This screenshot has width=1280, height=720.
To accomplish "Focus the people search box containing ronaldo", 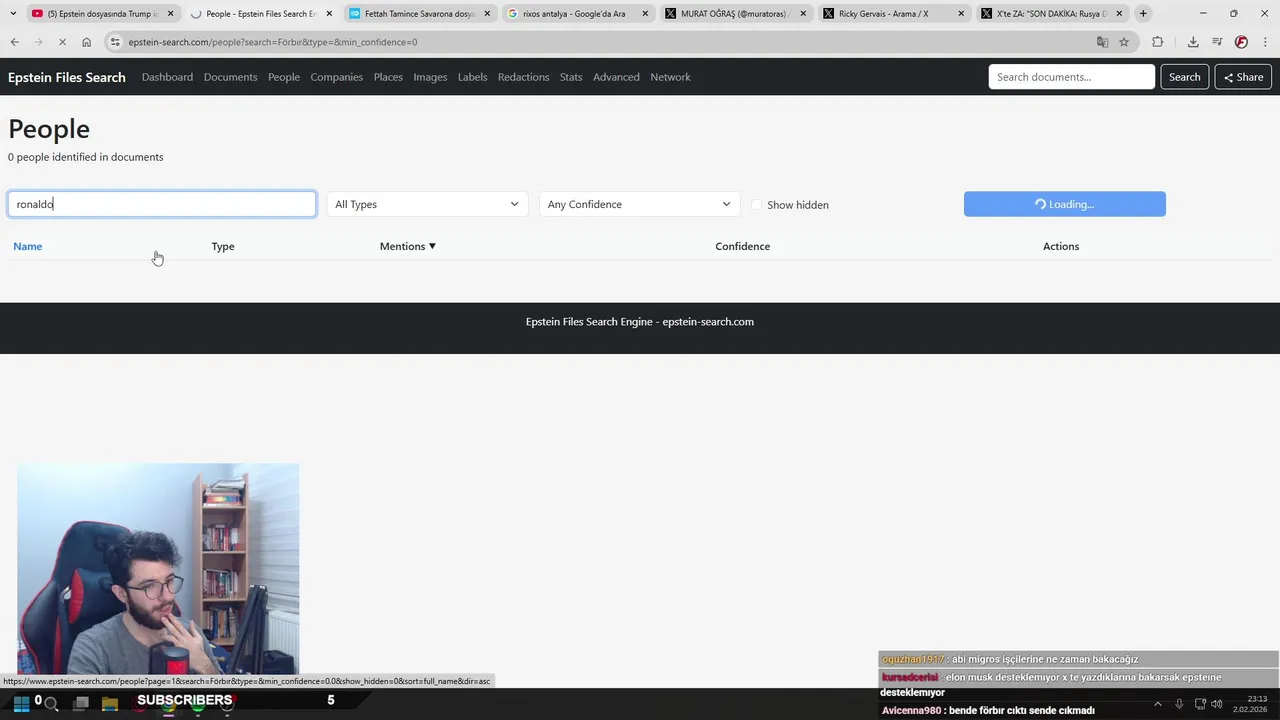I will coord(162,204).
